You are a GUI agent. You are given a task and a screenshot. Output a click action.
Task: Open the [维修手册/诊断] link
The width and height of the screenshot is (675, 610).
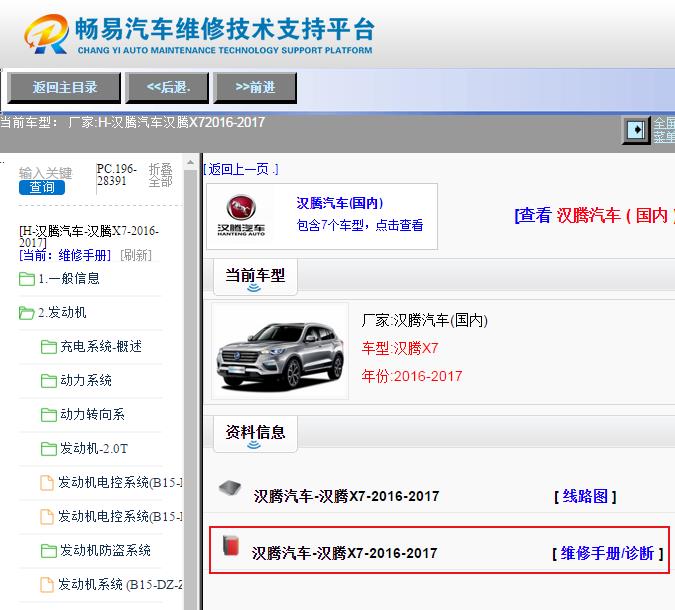[607, 553]
